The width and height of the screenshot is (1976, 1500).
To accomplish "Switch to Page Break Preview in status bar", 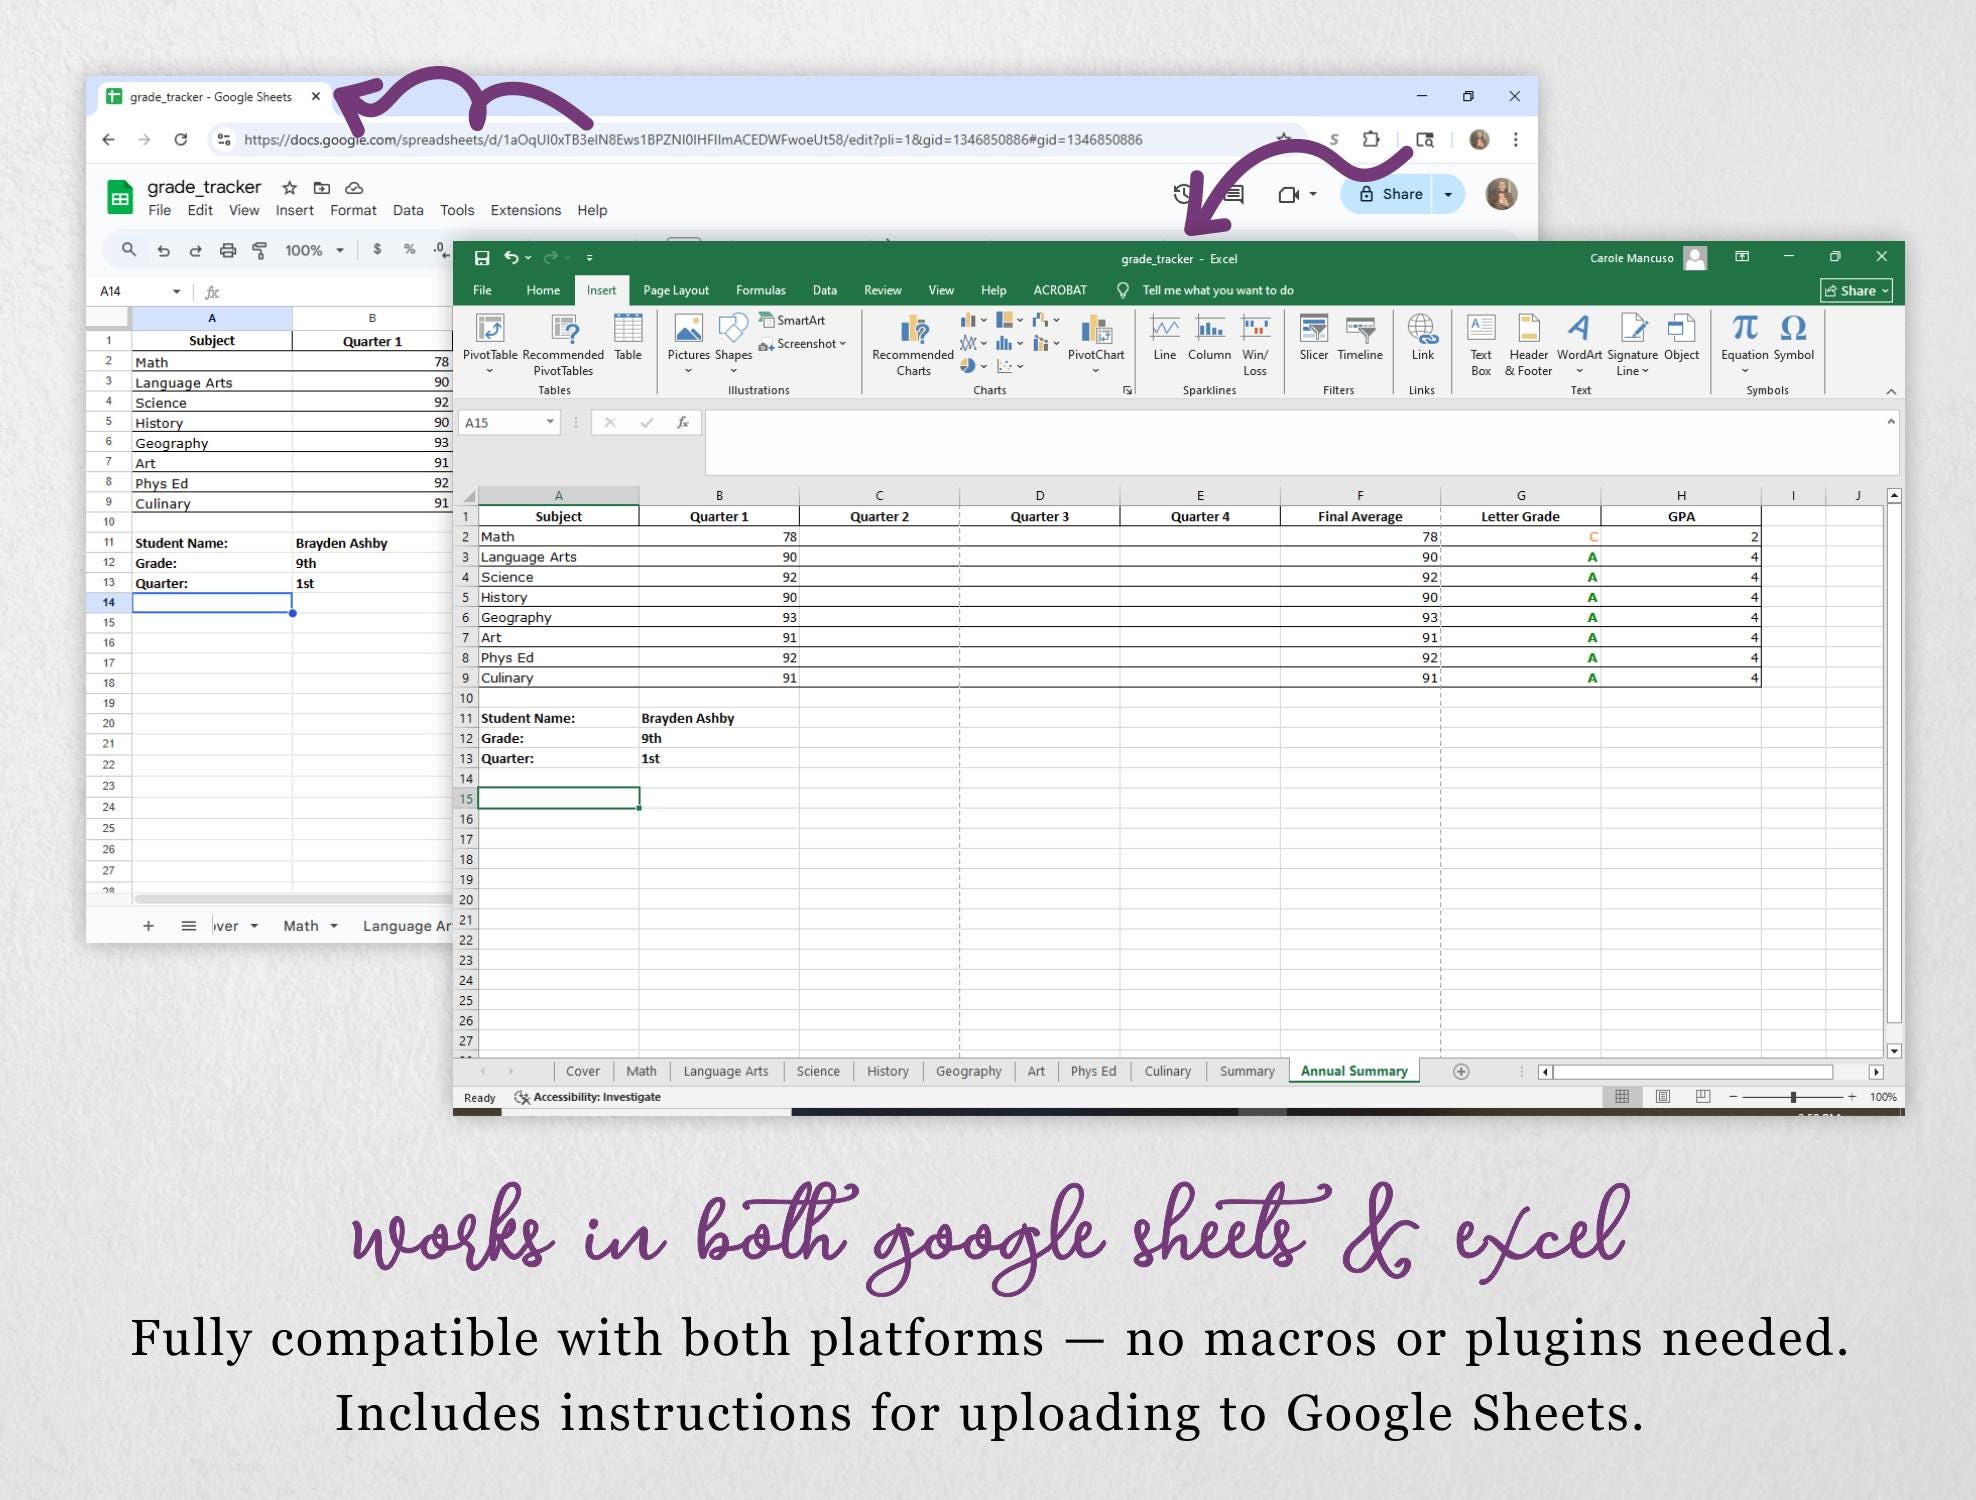I will coord(1703,1097).
